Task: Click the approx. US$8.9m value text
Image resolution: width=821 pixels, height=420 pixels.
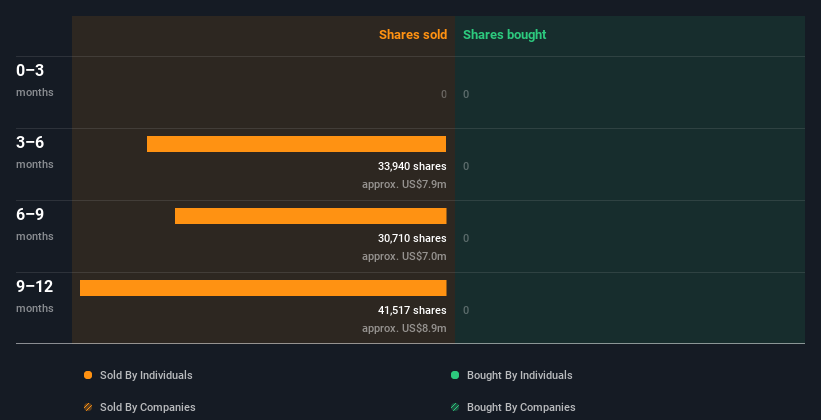Action: (x=404, y=328)
